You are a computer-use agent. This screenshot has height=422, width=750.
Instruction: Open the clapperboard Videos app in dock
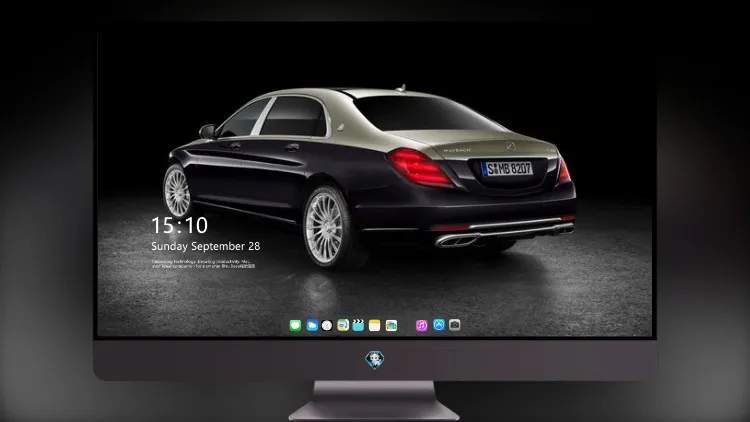pos(358,325)
